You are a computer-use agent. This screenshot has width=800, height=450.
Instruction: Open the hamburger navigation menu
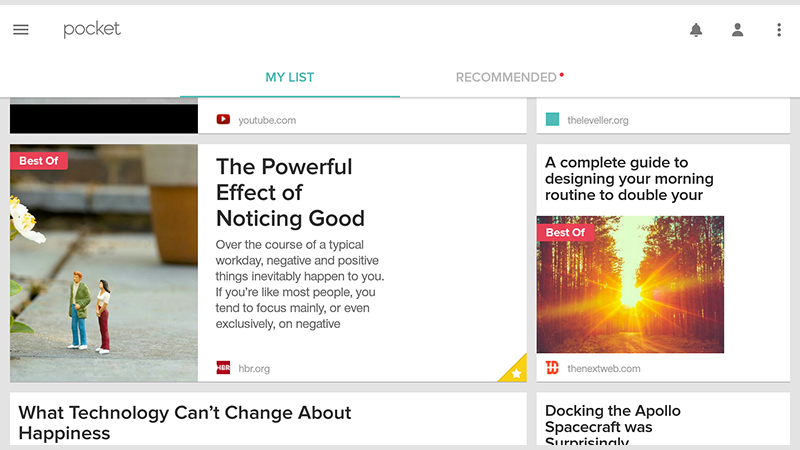(21, 30)
